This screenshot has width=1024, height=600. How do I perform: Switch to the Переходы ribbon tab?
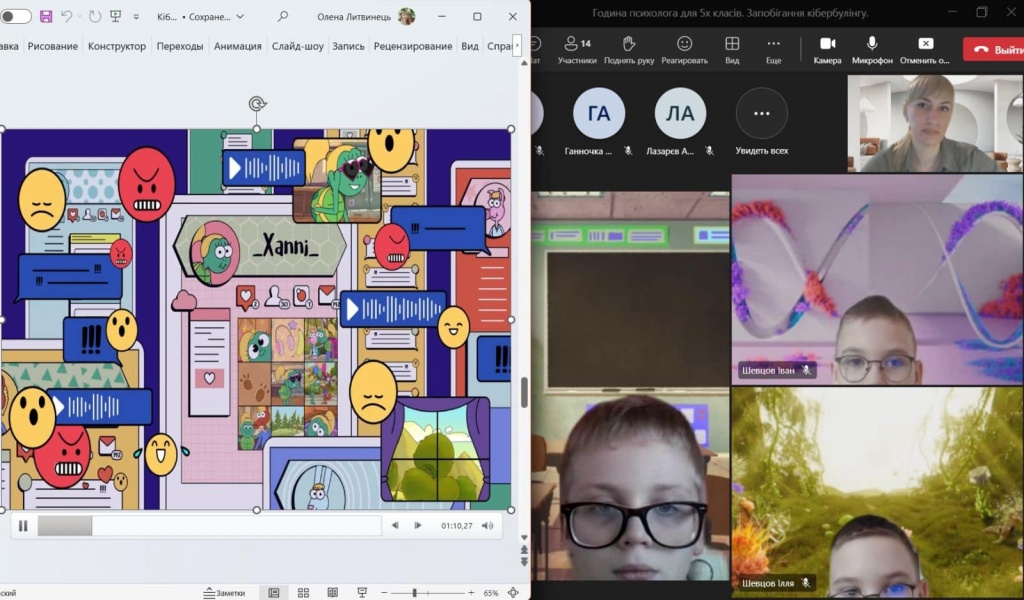pyautogui.click(x=180, y=46)
